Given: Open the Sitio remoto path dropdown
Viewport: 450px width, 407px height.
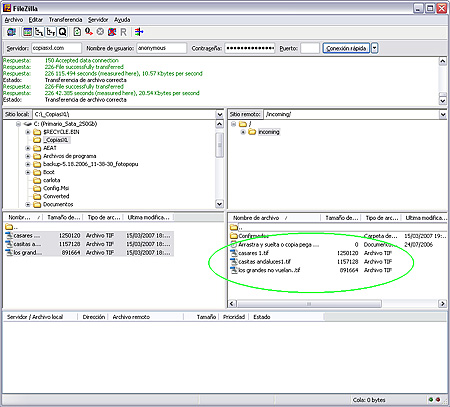Looking at the screenshot, I should (x=443, y=114).
